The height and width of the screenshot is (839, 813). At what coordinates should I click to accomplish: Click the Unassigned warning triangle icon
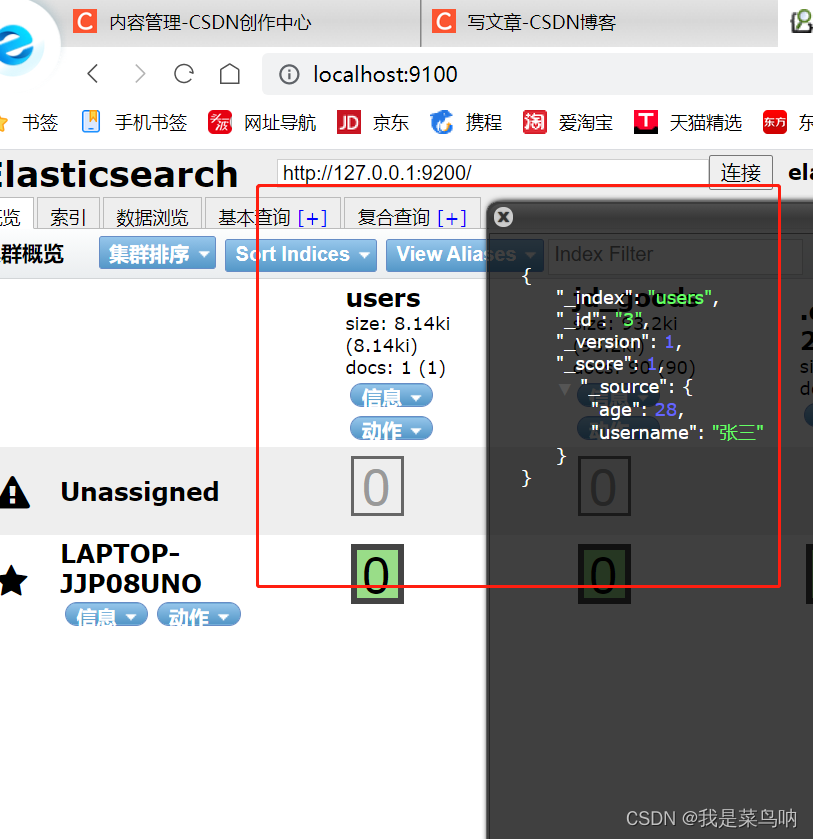pos(14,492)
